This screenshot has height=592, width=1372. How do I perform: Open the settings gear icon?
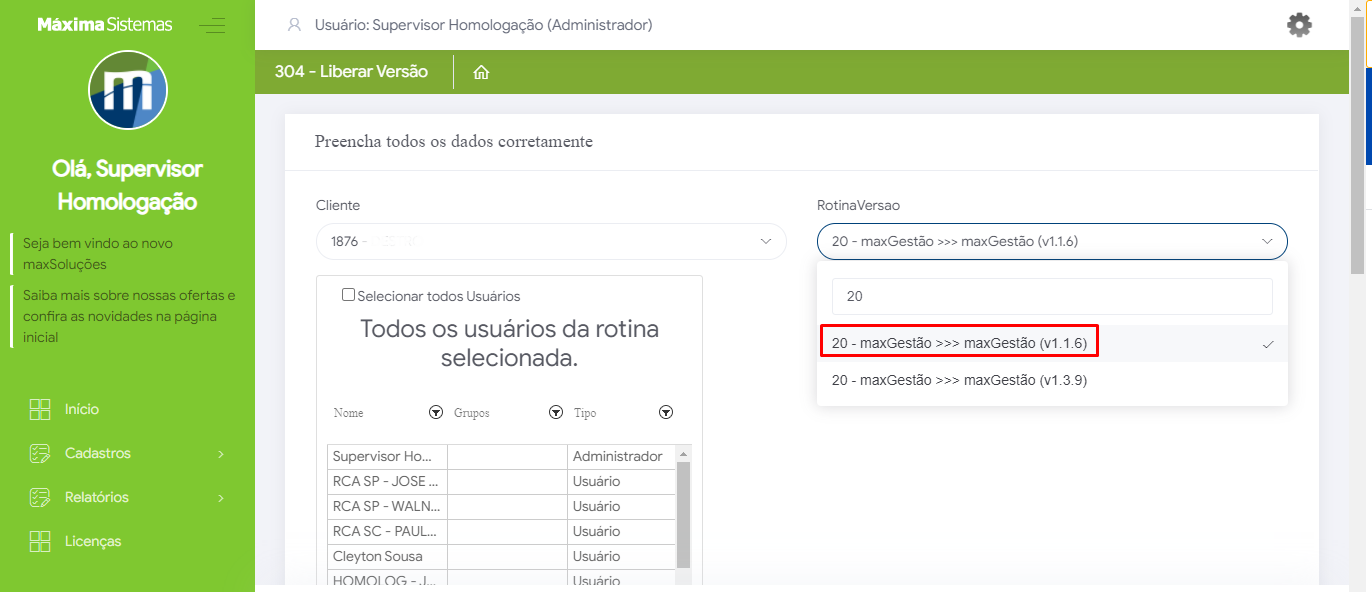tap(1299, 25)
